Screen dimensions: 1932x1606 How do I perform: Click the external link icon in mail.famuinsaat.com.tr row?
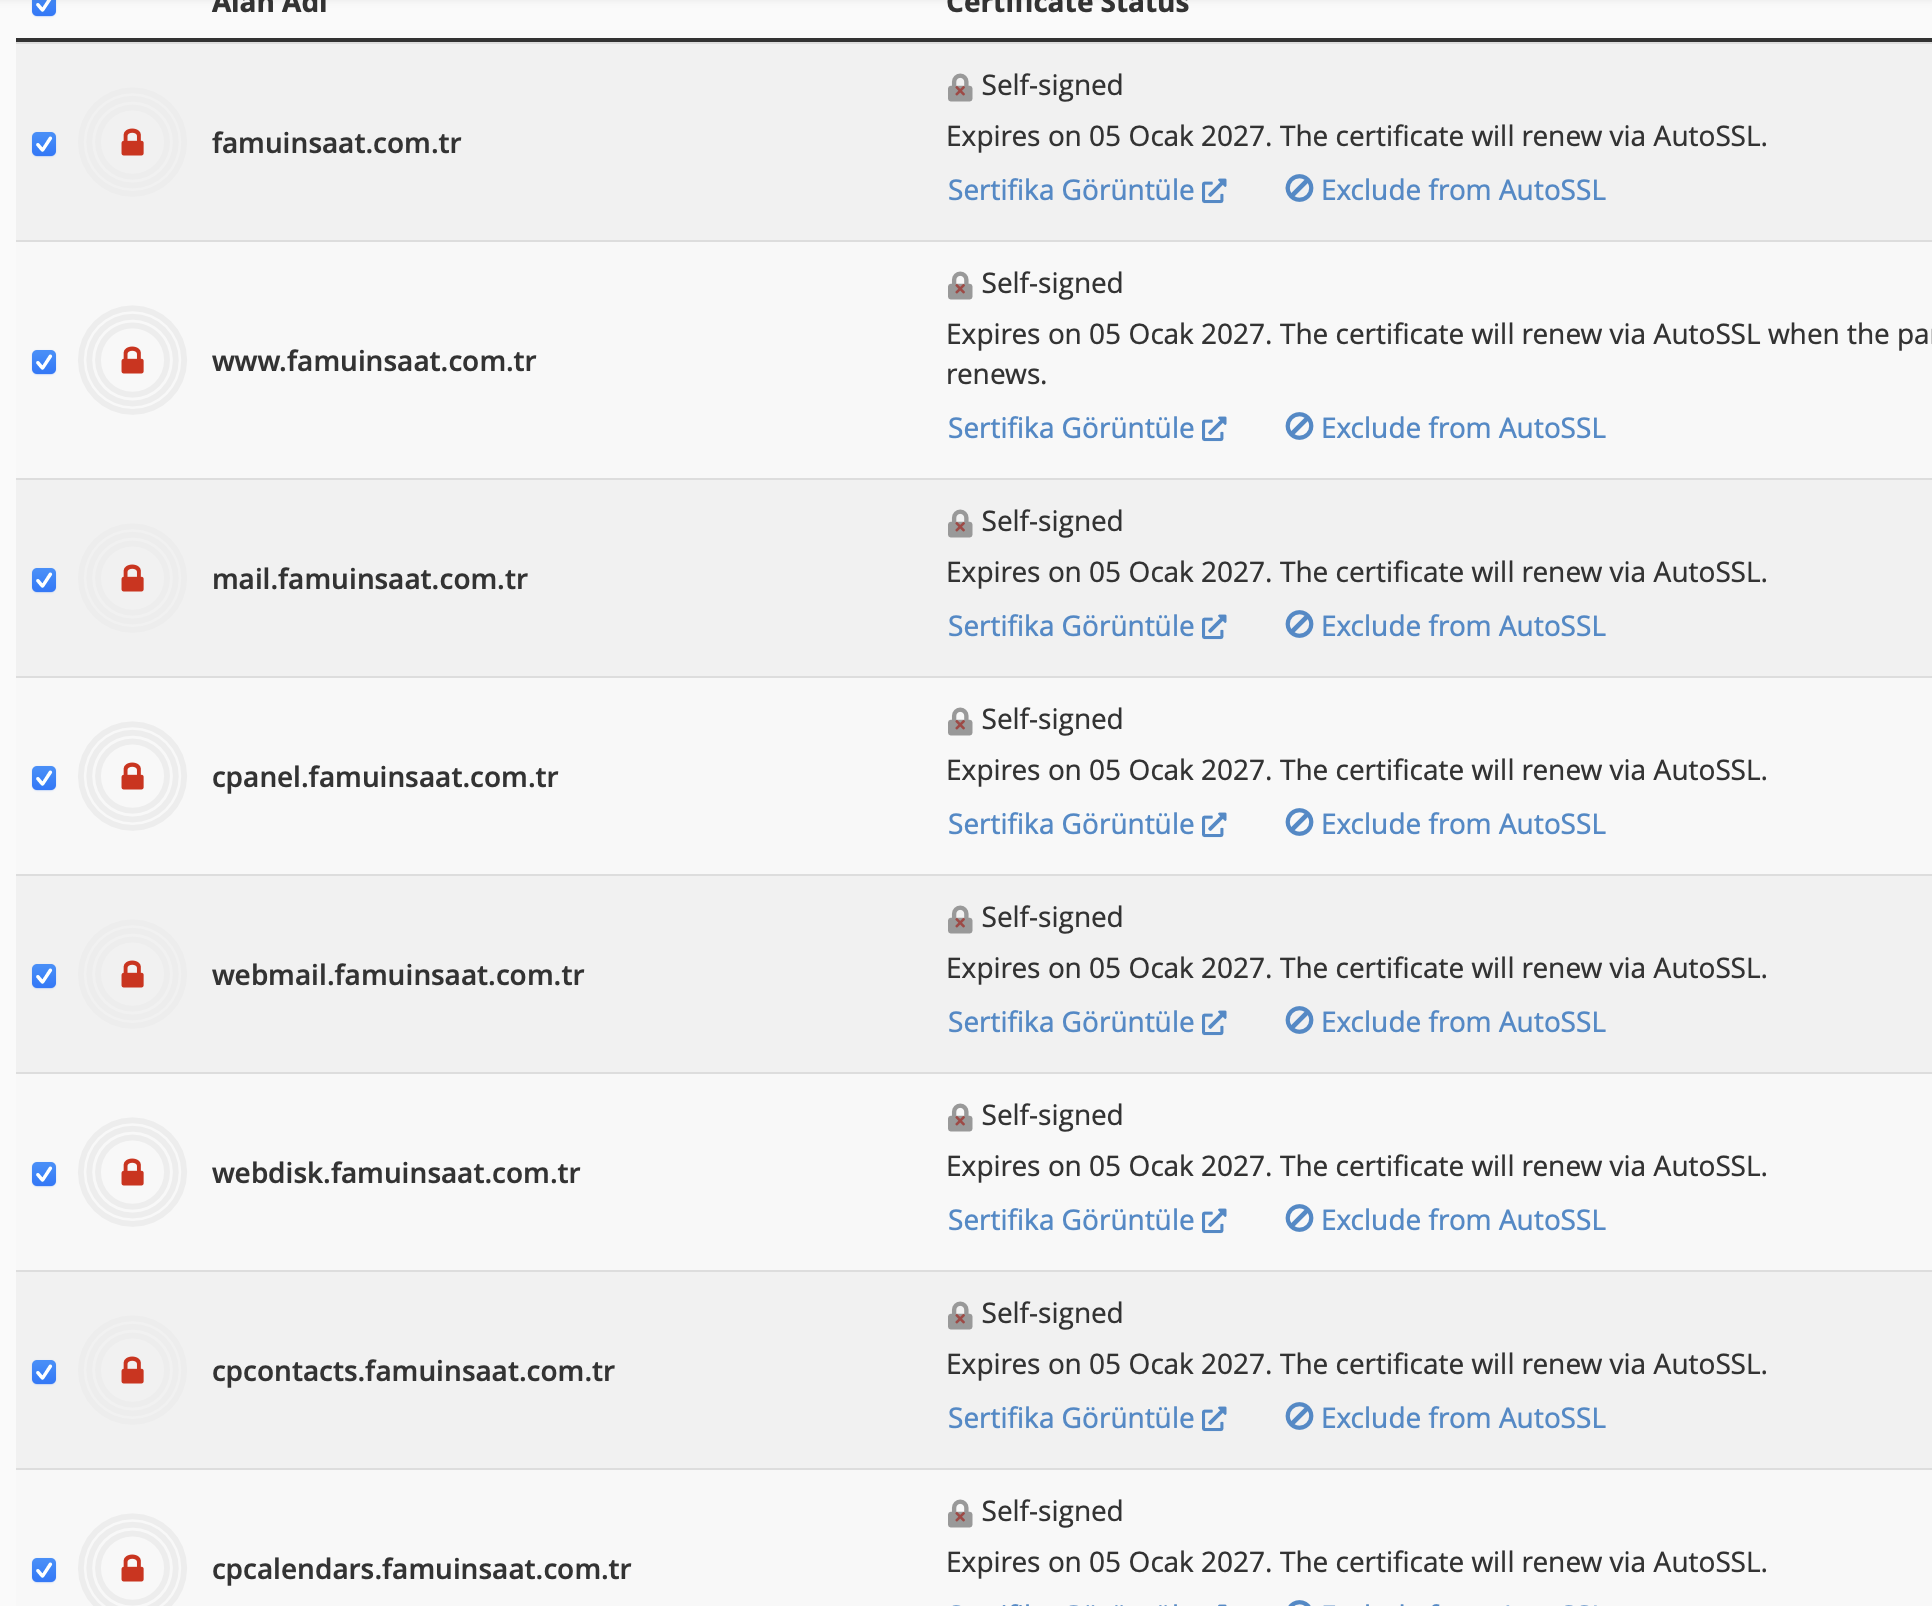[1214, 627]
